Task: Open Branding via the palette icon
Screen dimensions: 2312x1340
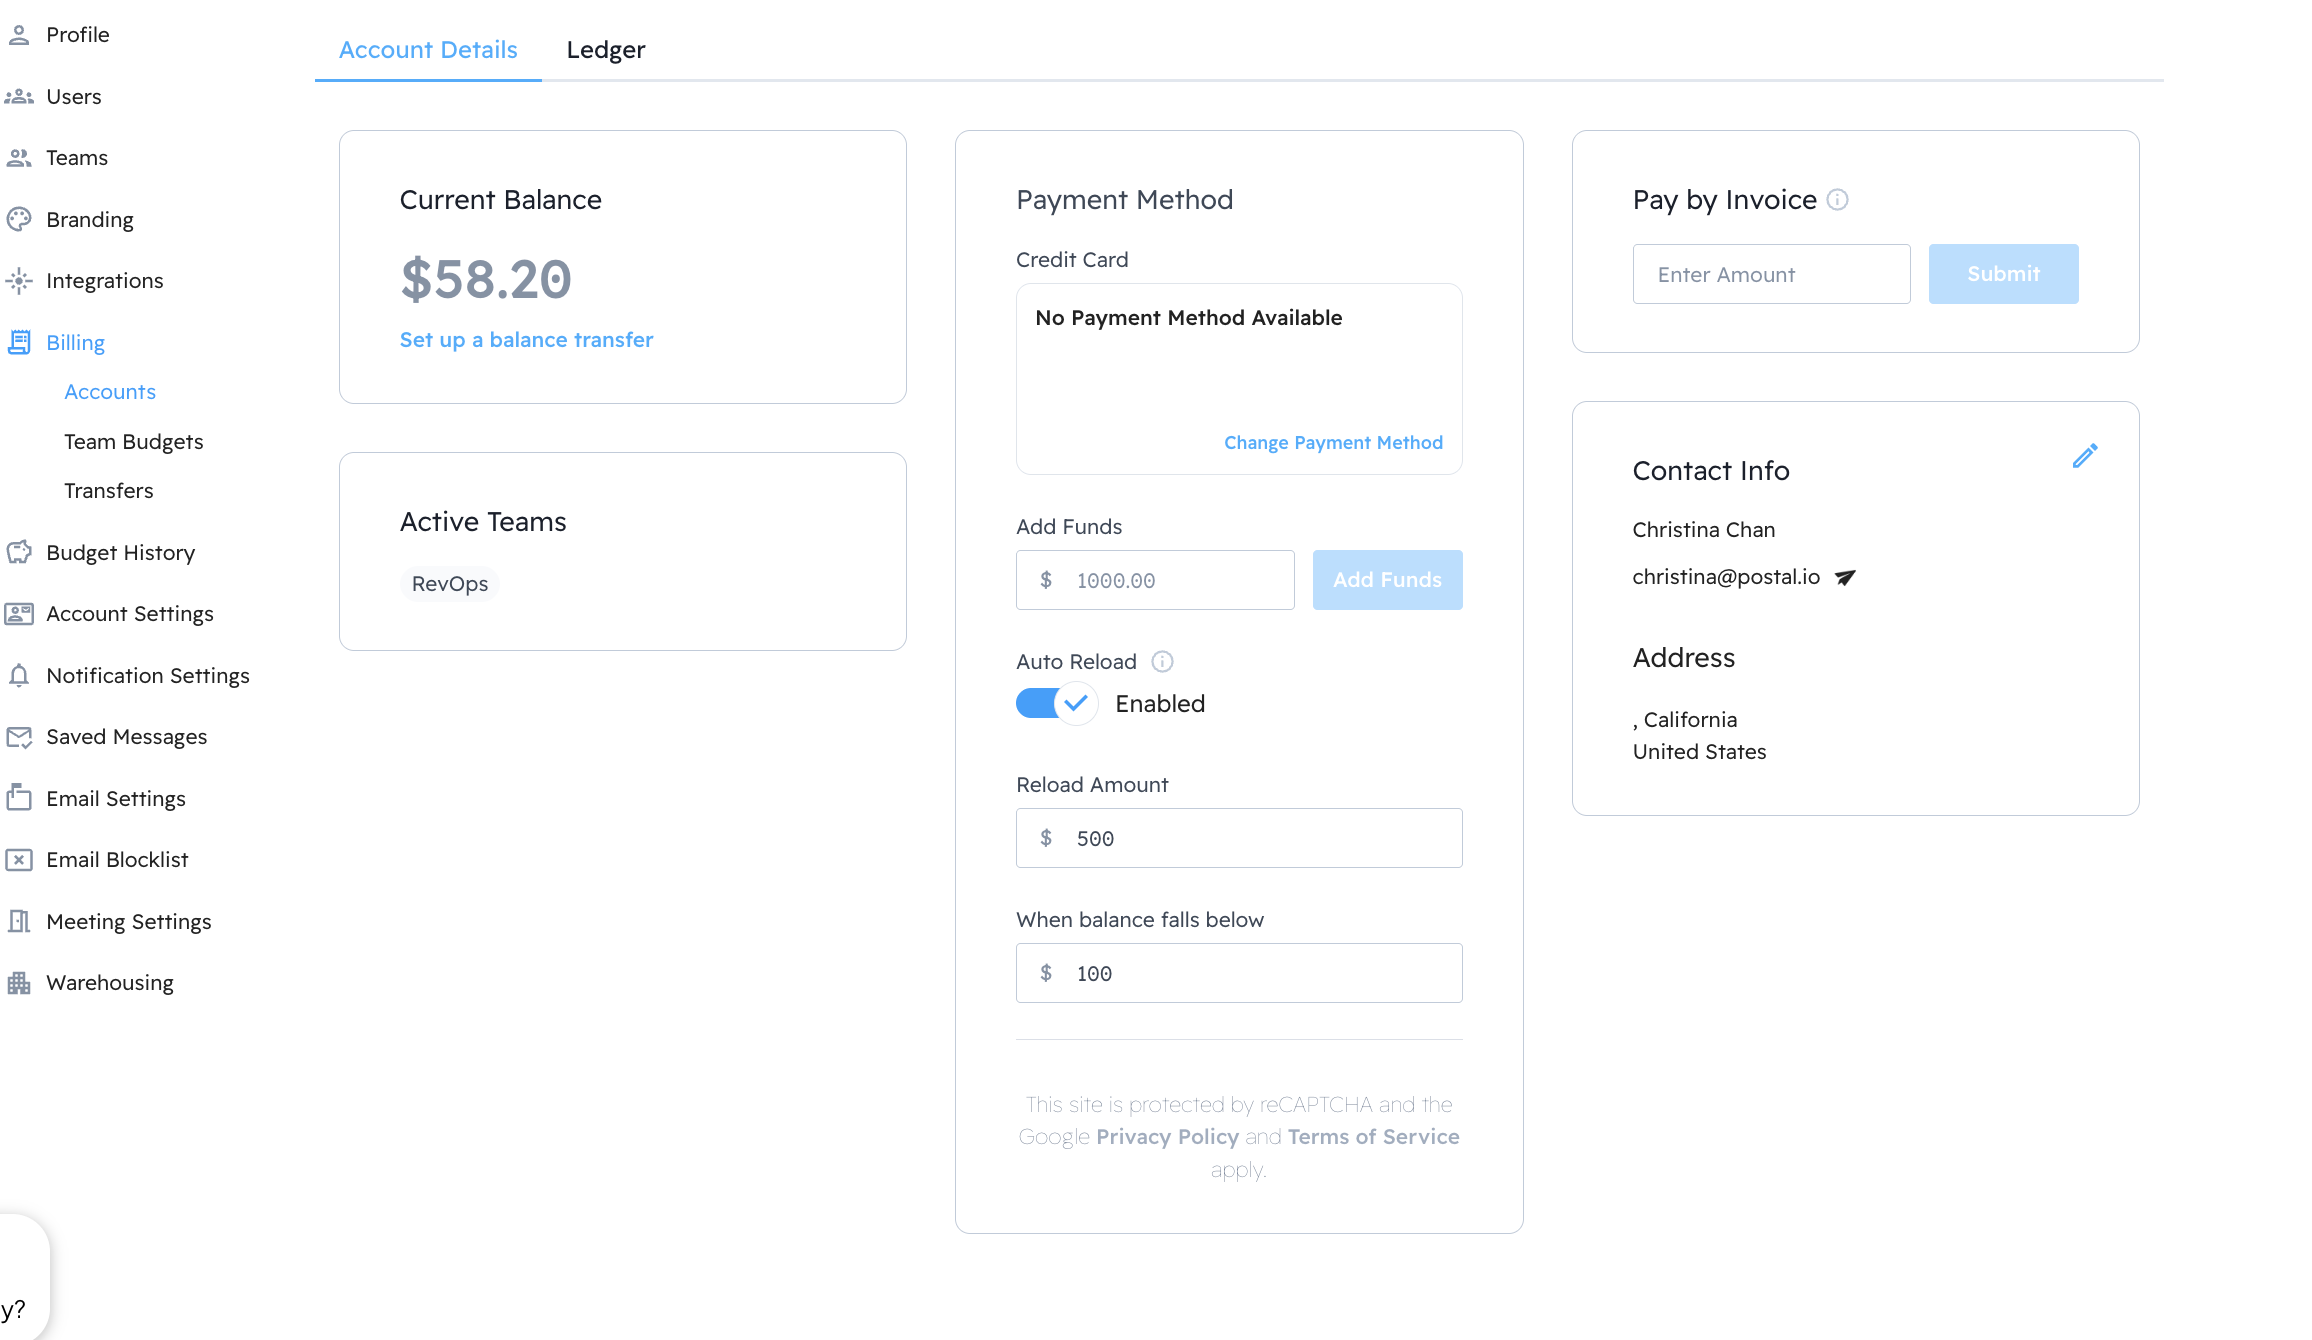Action: (19, 219)
